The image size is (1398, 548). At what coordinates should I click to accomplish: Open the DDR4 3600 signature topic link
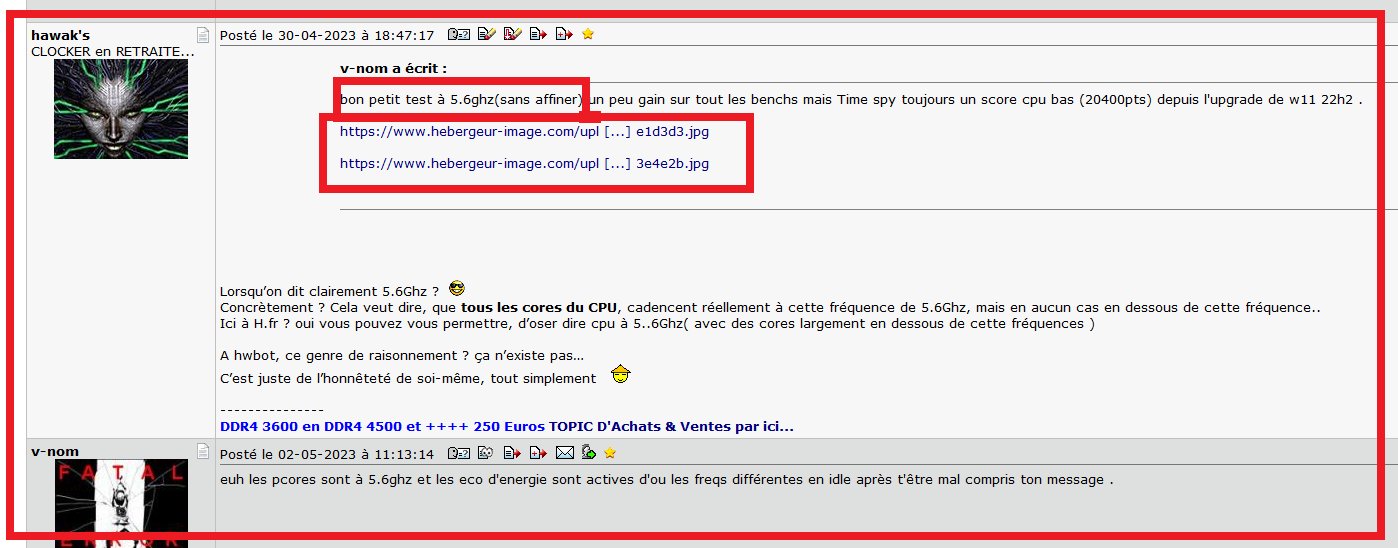[x=507, y=426]
